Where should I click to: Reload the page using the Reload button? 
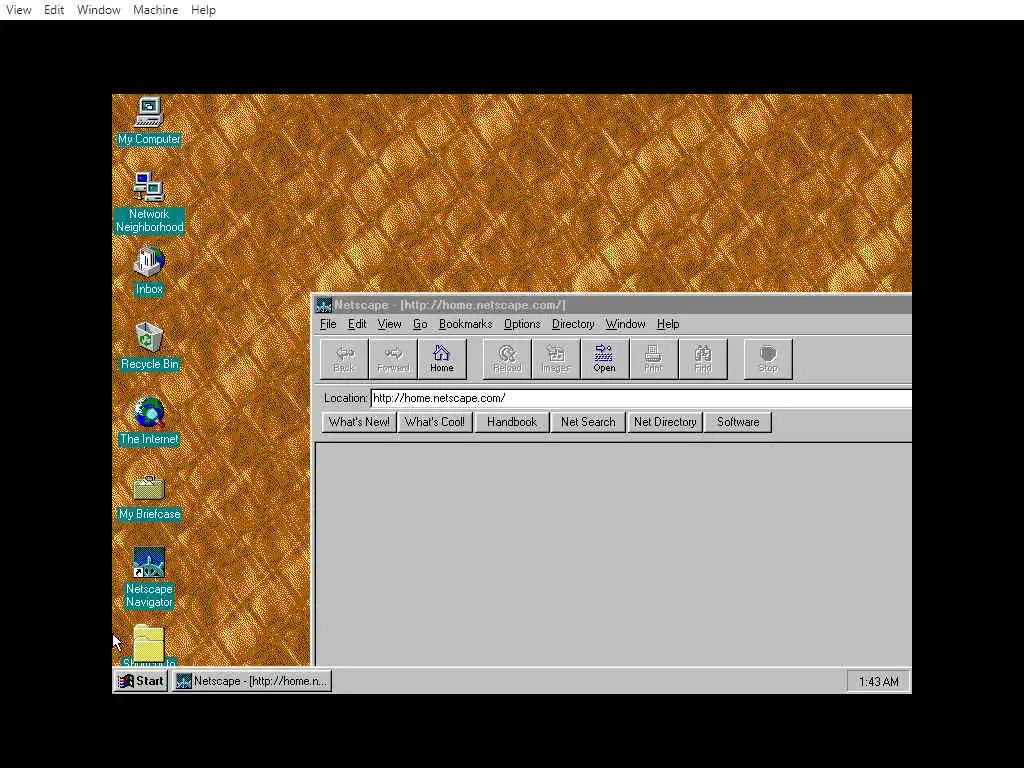(x=507, y=359)
